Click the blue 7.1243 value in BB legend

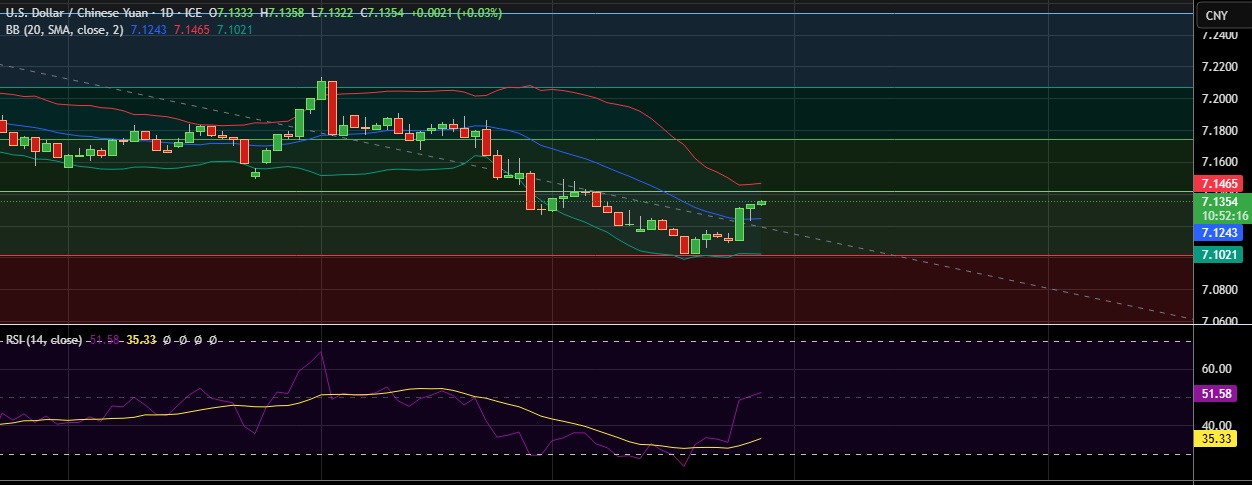coord(149,30)
